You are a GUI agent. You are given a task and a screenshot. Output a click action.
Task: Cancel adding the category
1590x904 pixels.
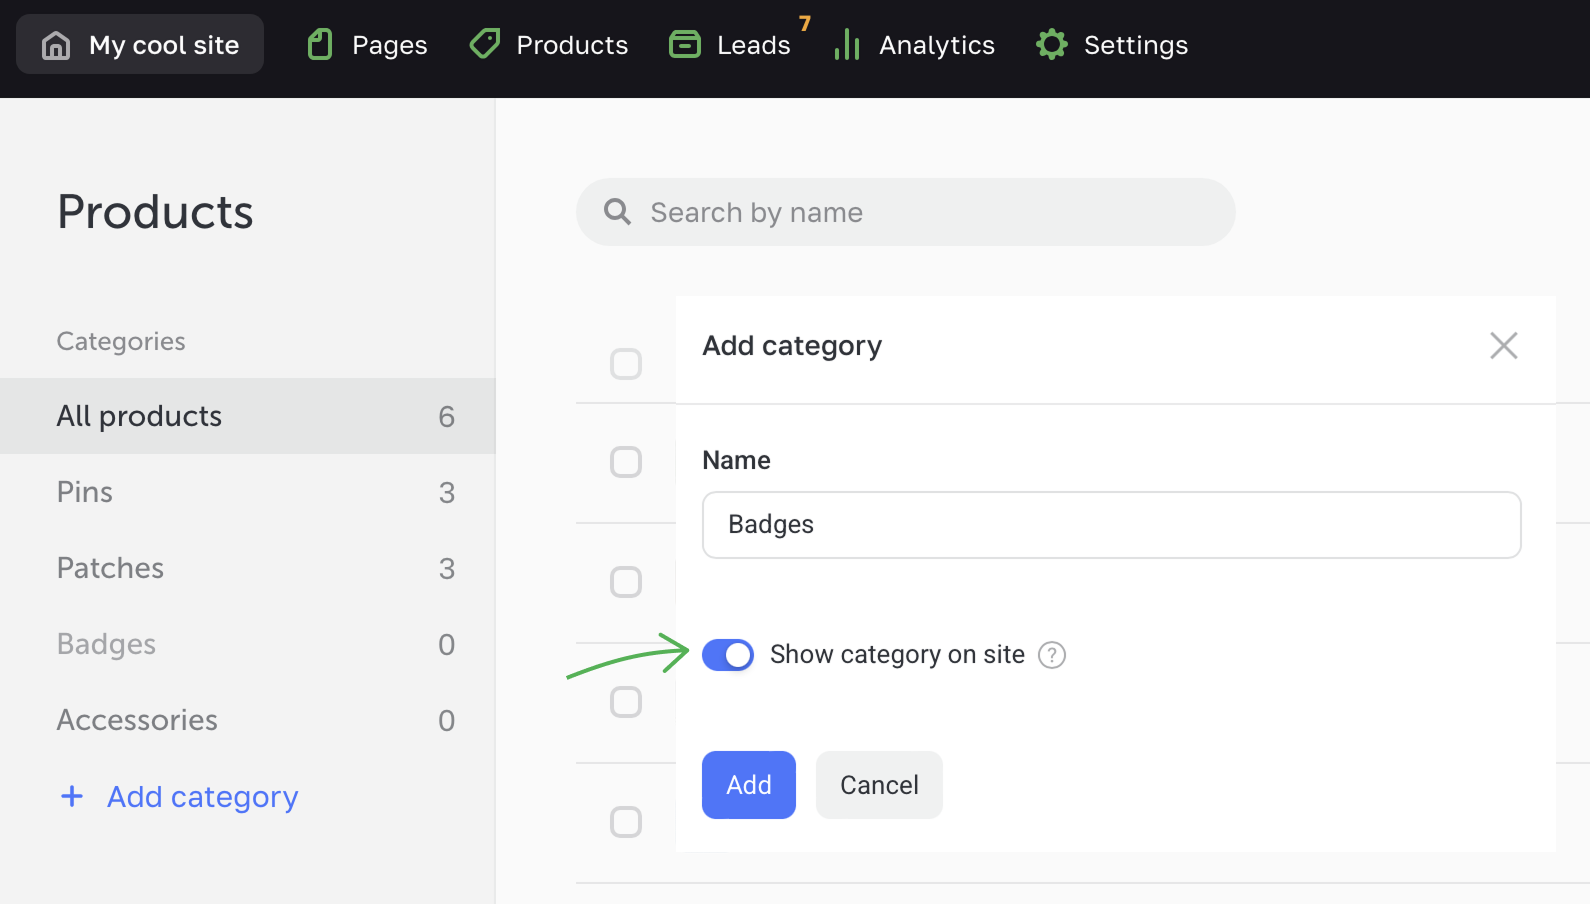point(879,785)
